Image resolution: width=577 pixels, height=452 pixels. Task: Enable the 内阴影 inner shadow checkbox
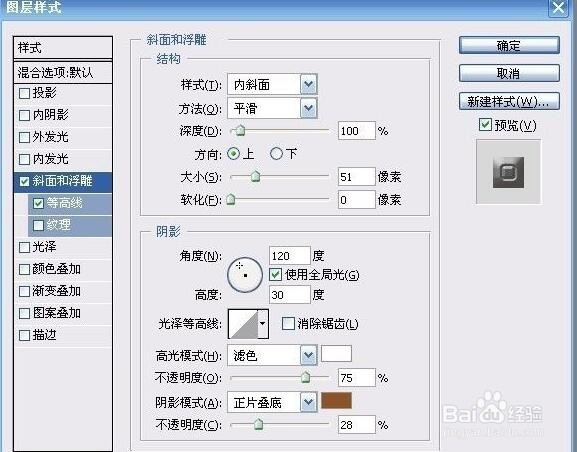click(24, 115)
